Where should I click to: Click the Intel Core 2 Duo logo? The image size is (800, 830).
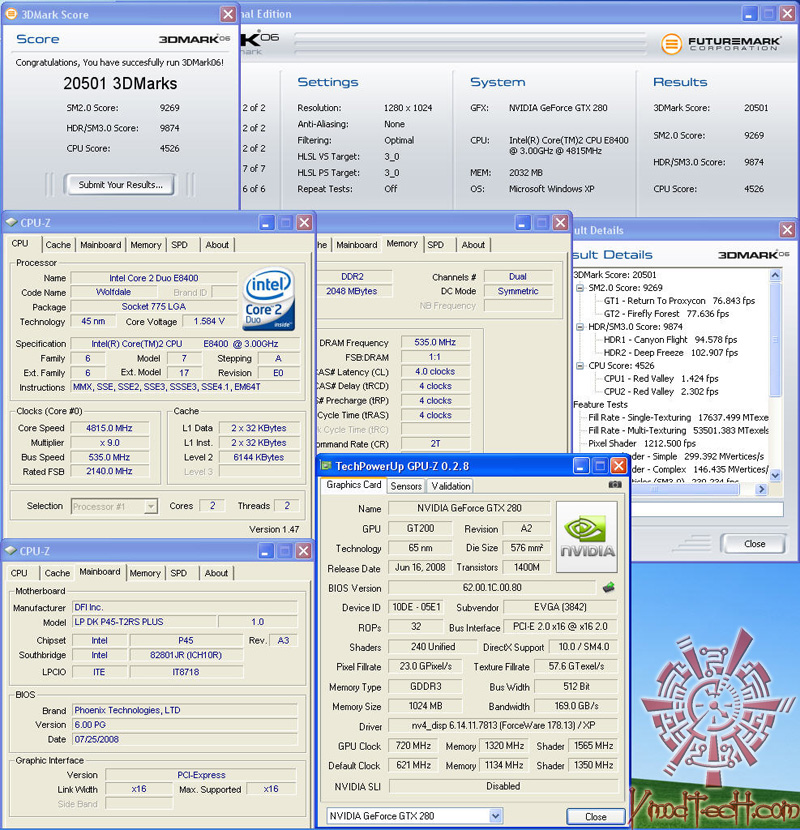tap(268, 299)
